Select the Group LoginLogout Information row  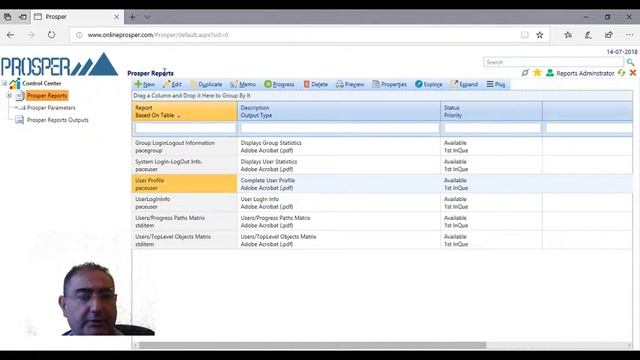(x=382, y=147)
